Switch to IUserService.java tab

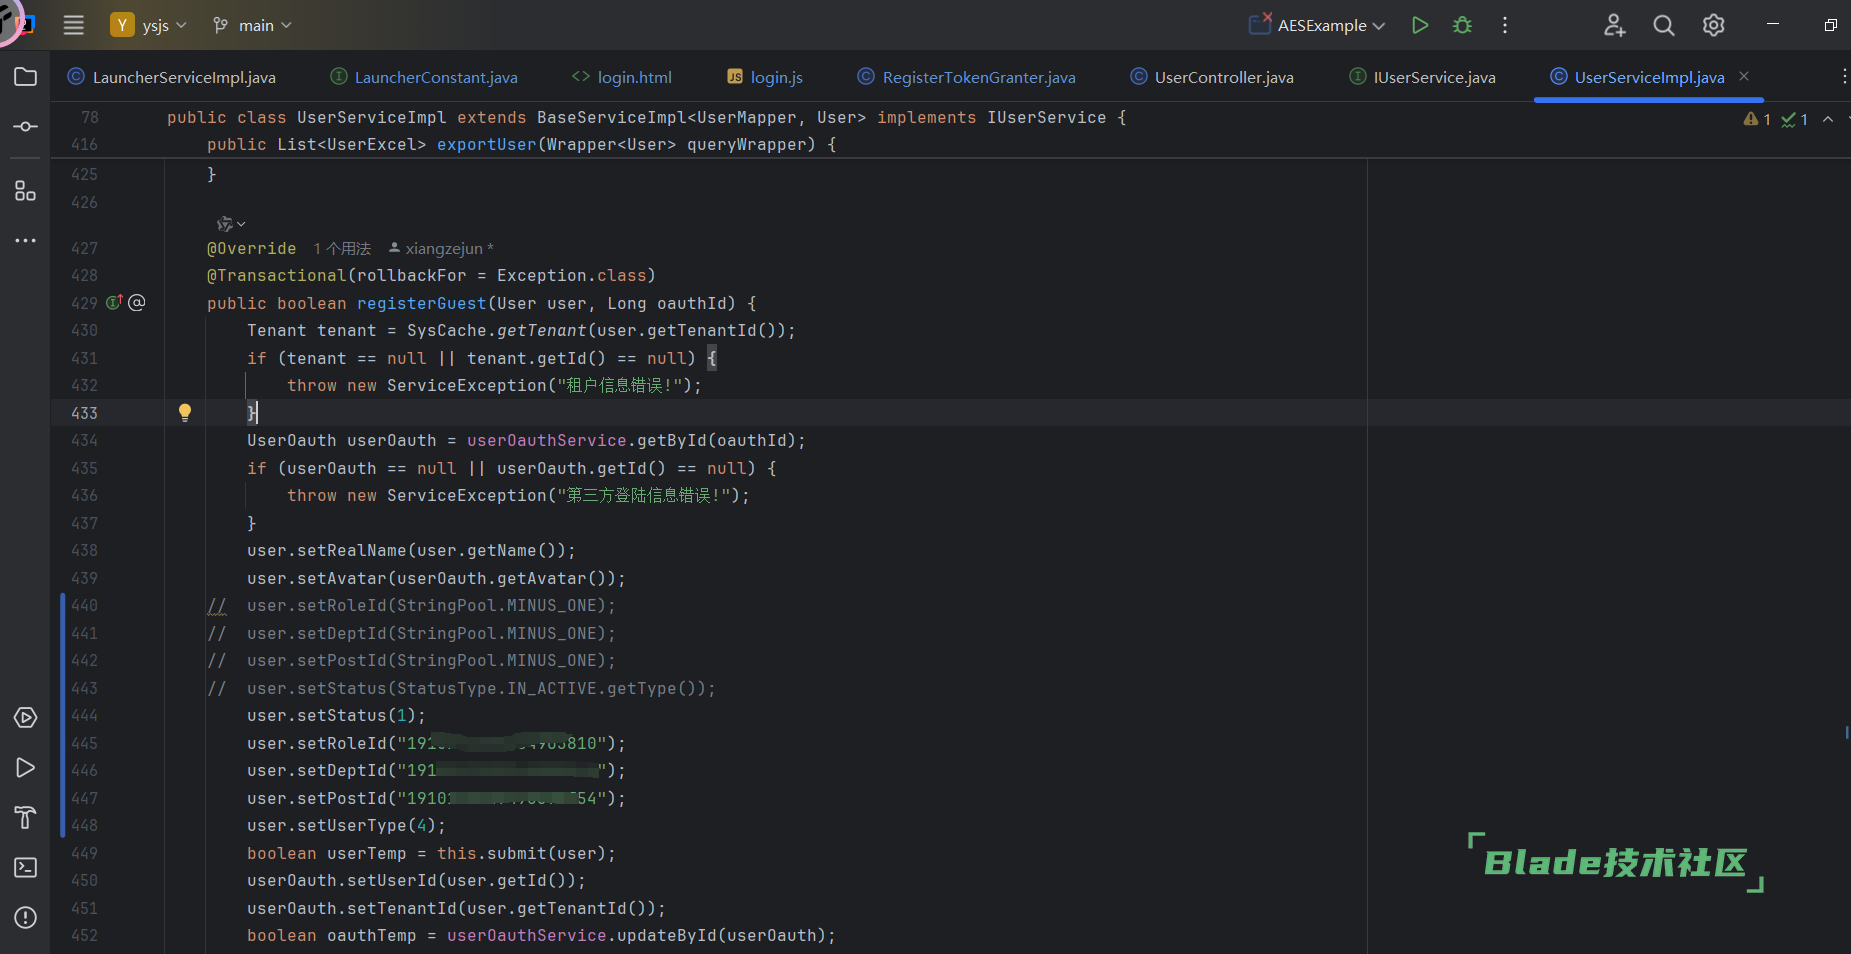tap(1423, 77)
